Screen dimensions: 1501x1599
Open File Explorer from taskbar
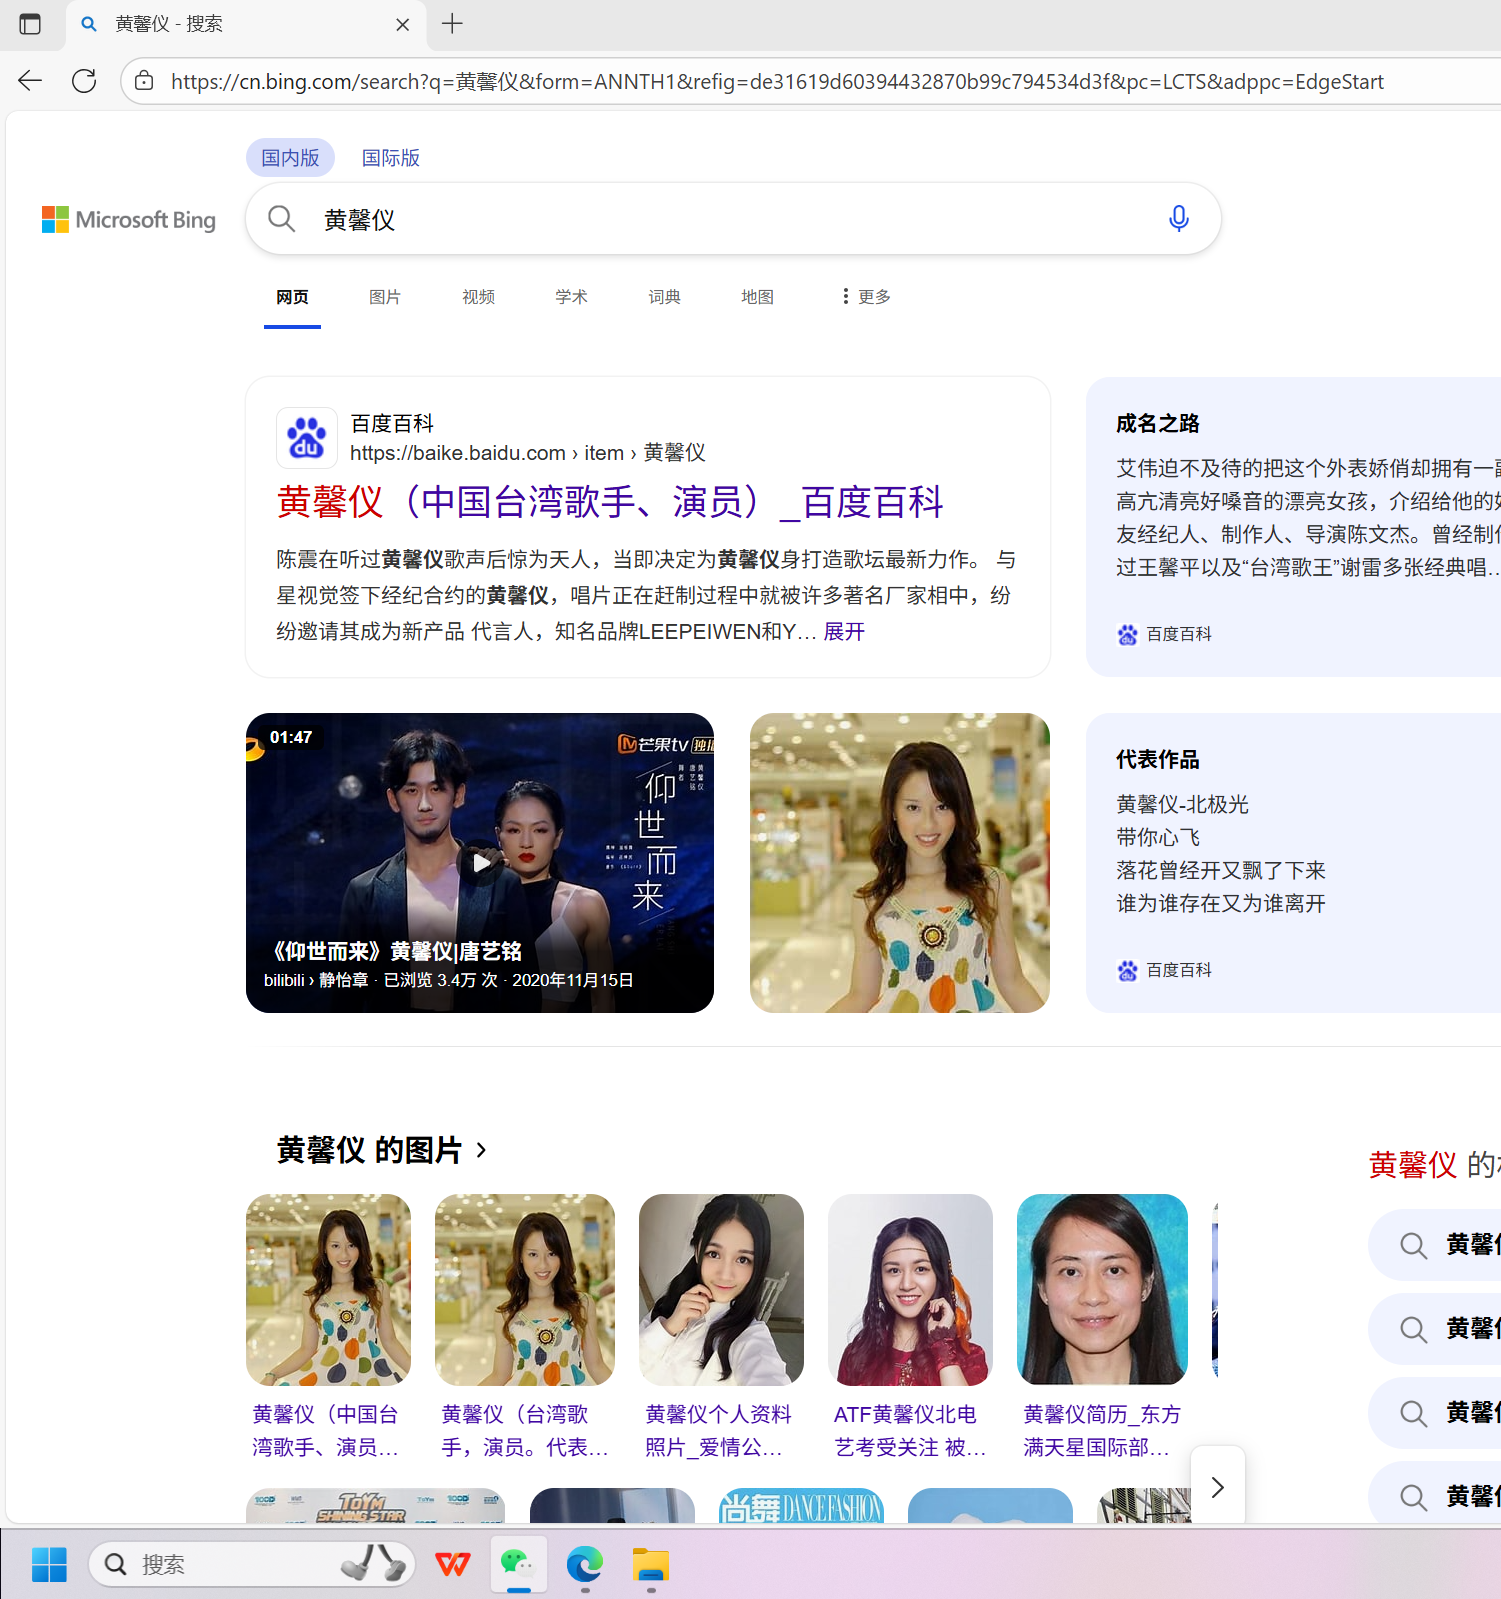pos(651,1564)
